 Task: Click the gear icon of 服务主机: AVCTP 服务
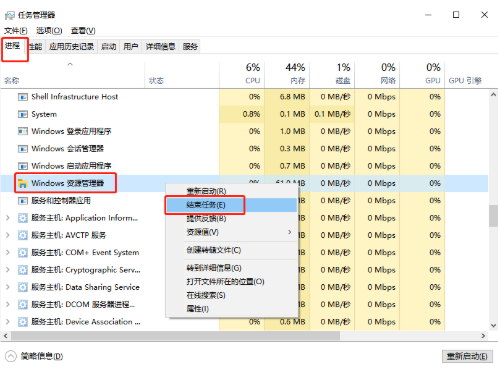pos(22,235)
